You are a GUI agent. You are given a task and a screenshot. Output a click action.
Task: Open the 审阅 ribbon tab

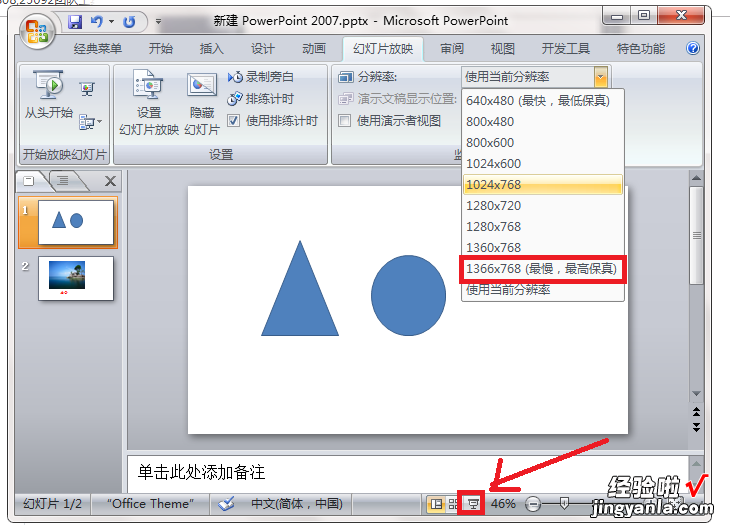point(452,48)
